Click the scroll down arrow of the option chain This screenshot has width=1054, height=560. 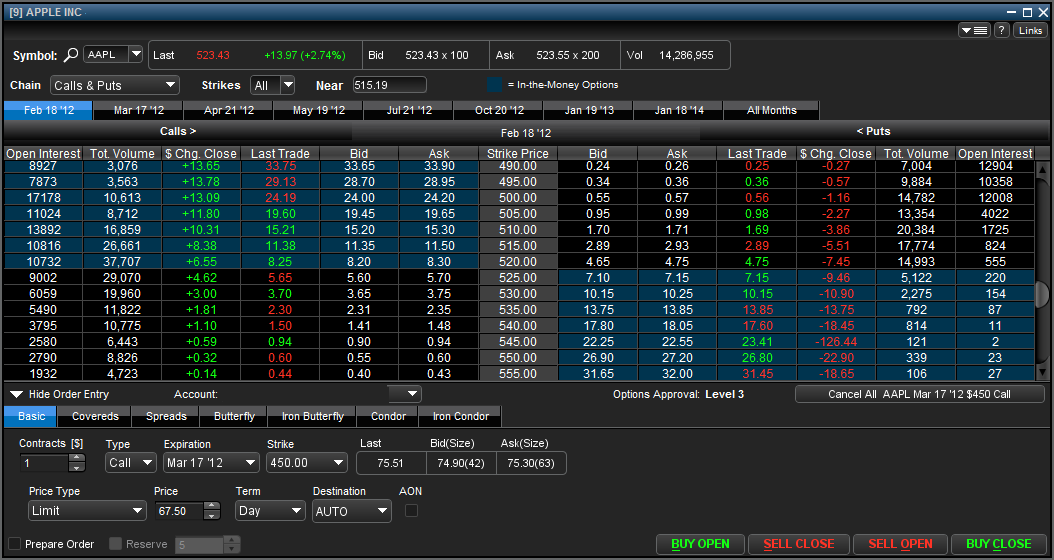(x=1042, y=371)
